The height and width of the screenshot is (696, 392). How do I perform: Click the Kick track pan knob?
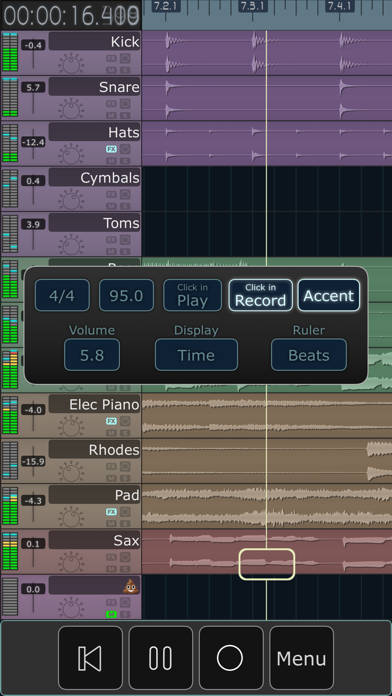(71, 65)
